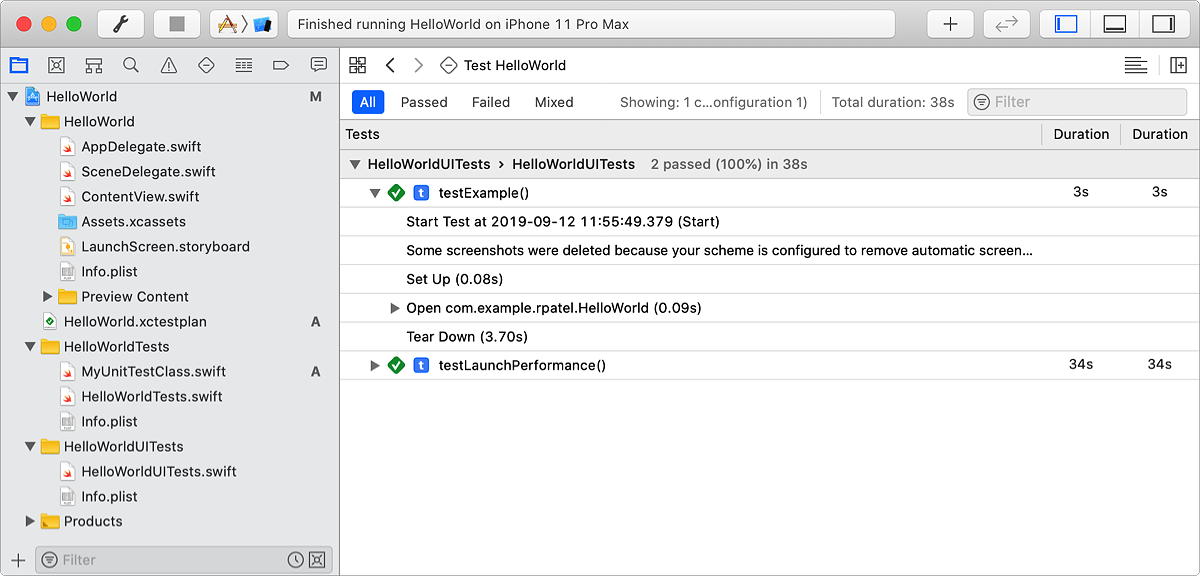Select the HelloWorld scheme and device selector

click(244, 24)
